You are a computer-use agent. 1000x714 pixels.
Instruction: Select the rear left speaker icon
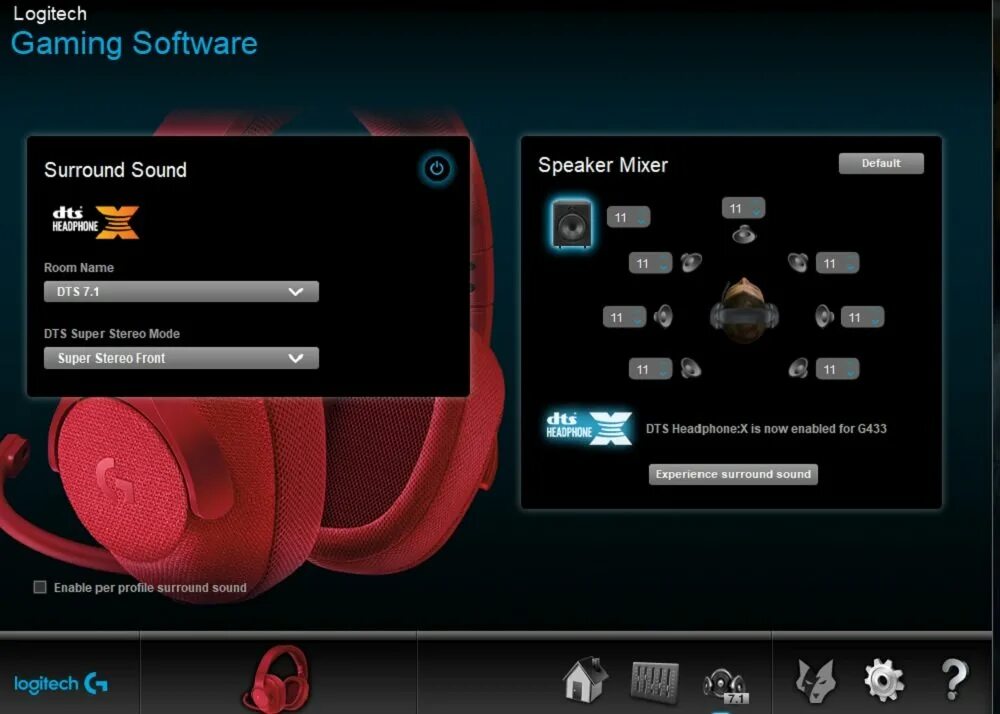pos(691,368)
